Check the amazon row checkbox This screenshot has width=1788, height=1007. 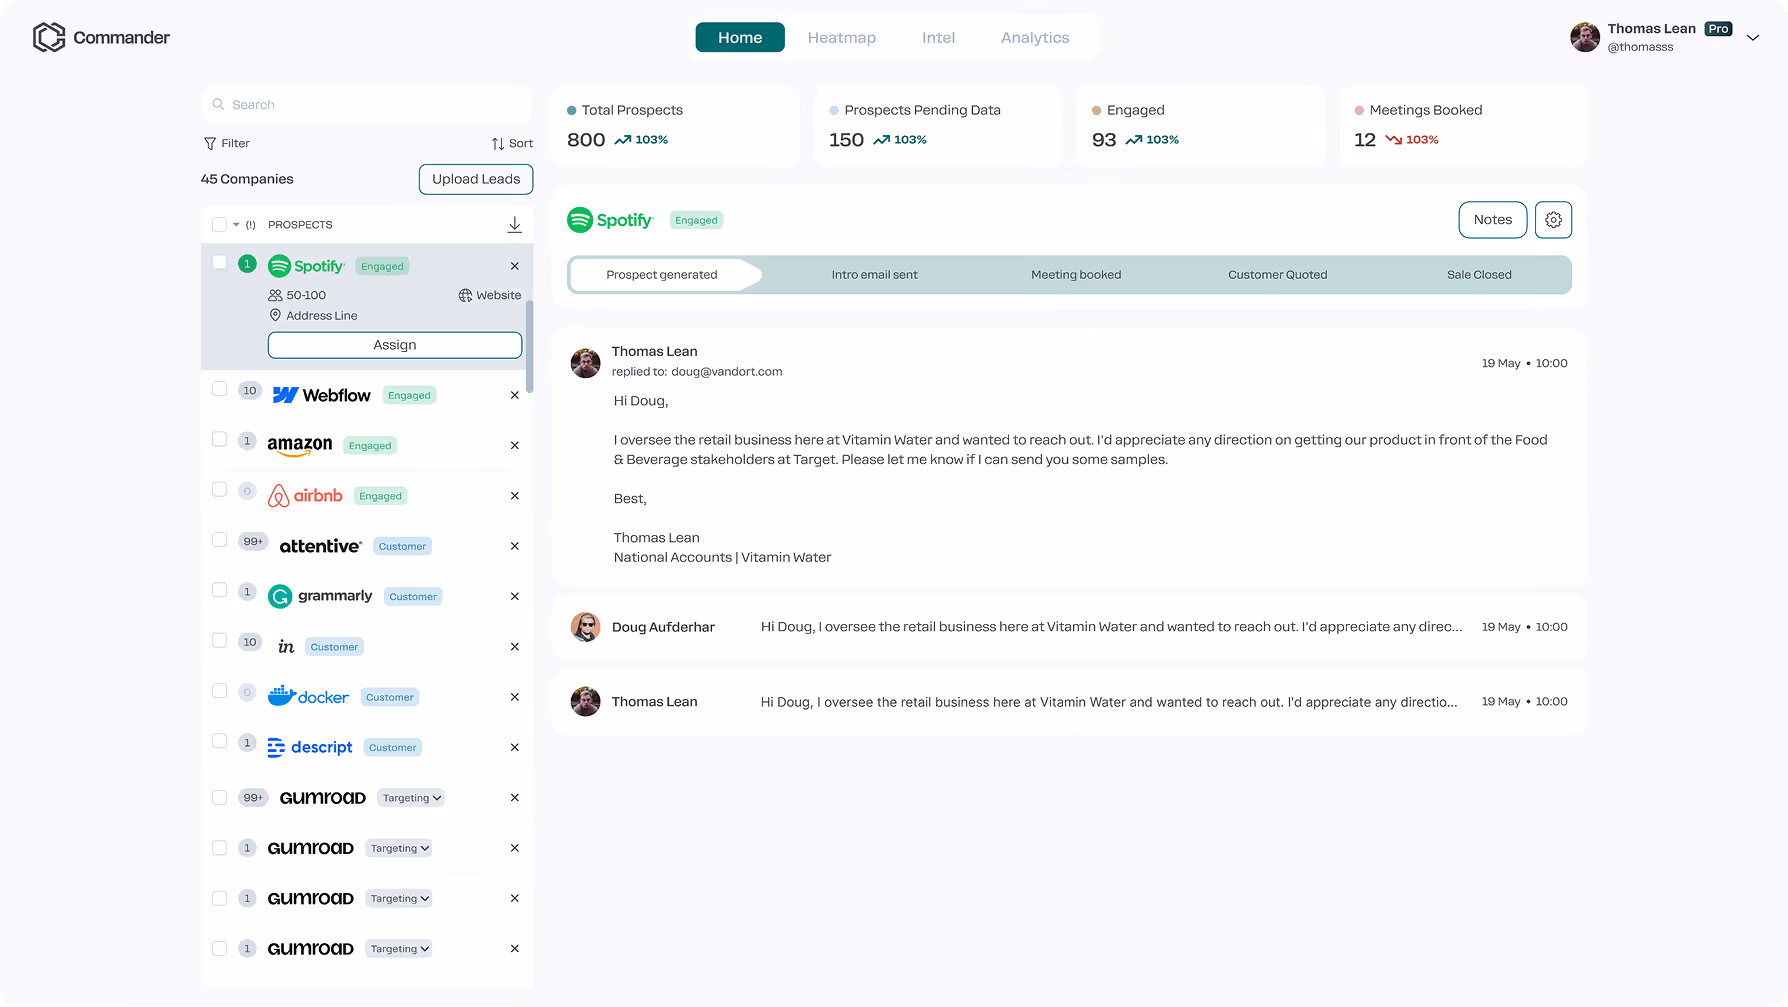tap(219, 439)
